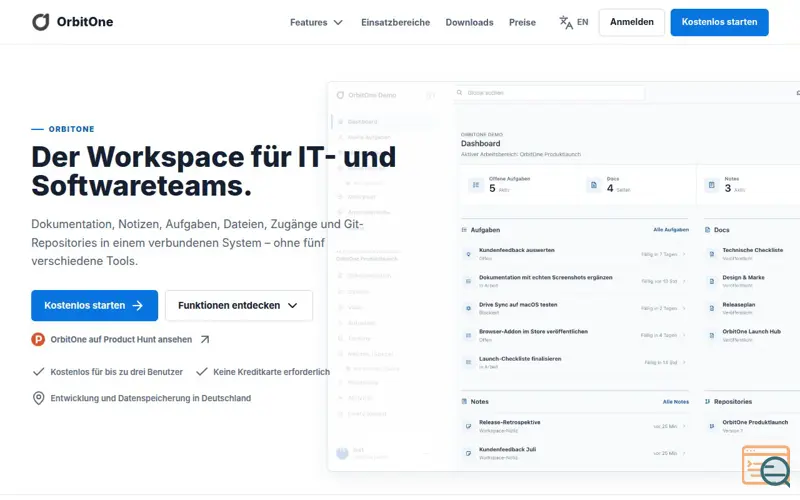
Task: Open the Kundenfeedback auswerten row chevron
Action: coord(684,254)
